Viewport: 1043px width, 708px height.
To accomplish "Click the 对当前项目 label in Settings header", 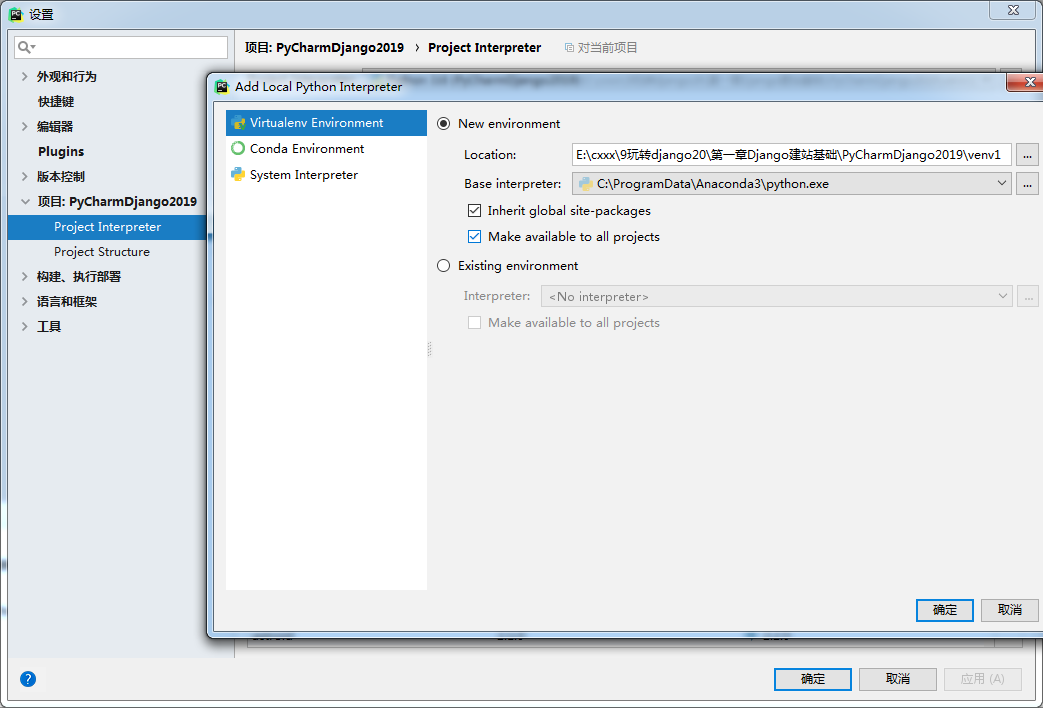I will 607,48.
